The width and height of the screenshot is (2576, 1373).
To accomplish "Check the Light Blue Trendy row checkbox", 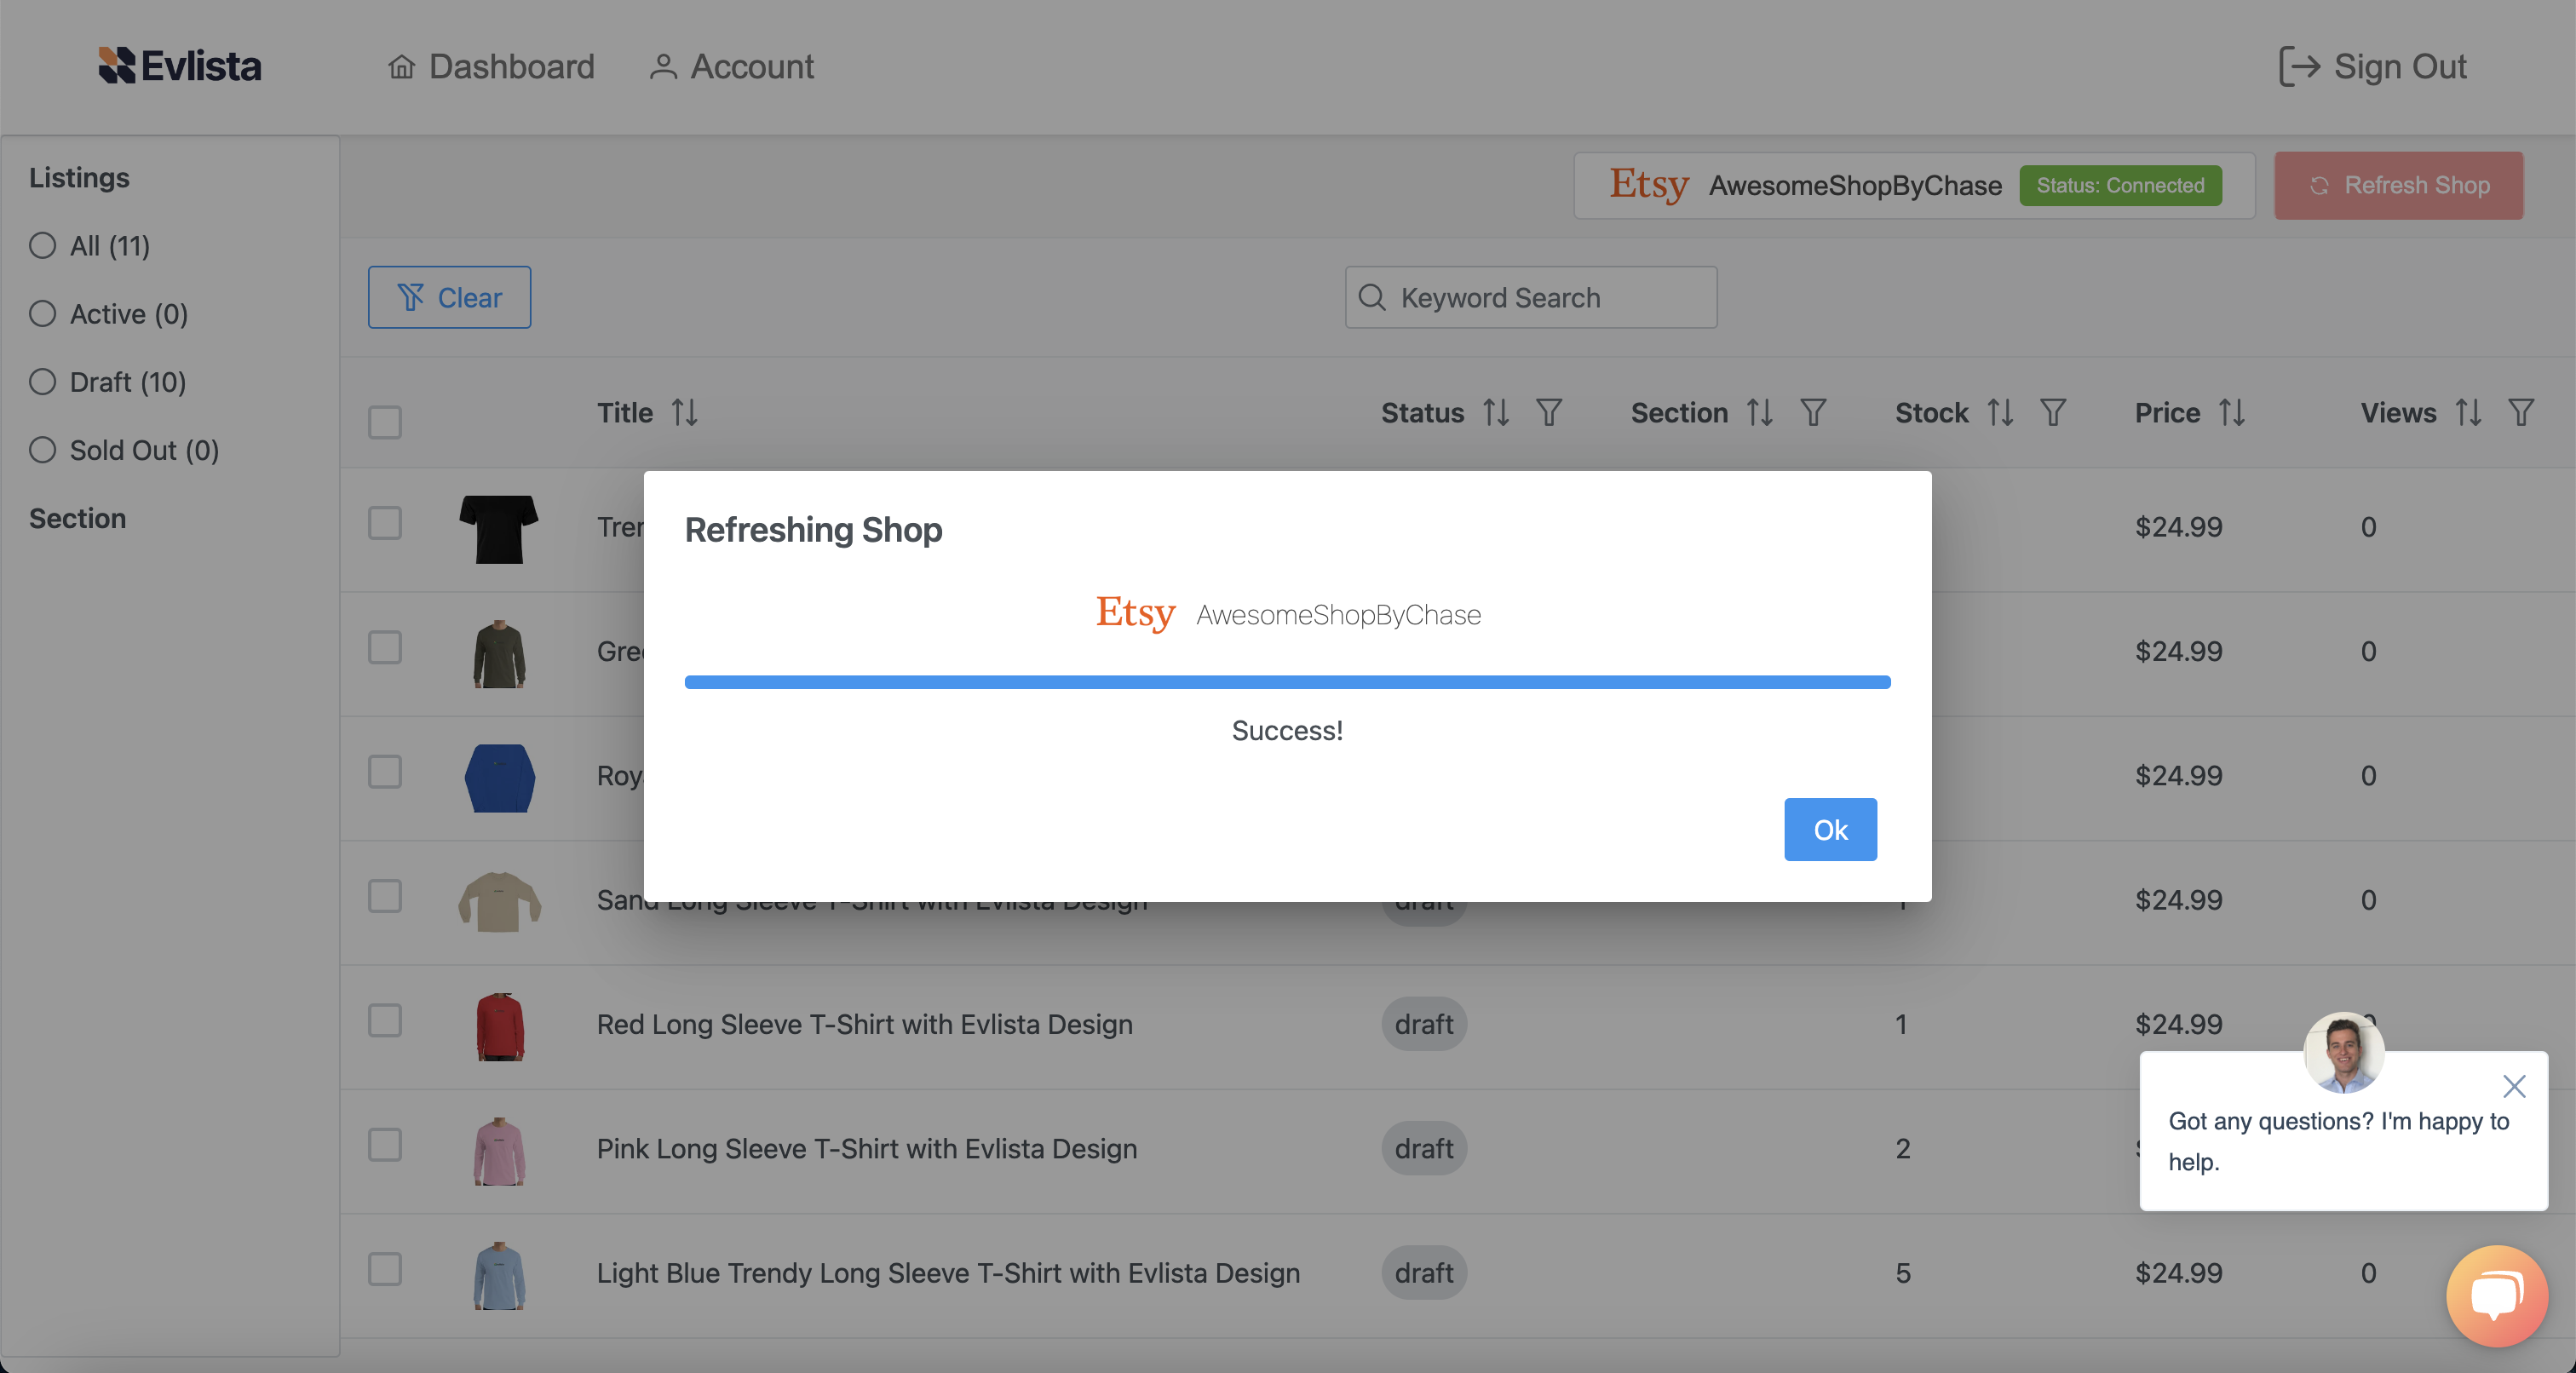I will [385, 1270].
